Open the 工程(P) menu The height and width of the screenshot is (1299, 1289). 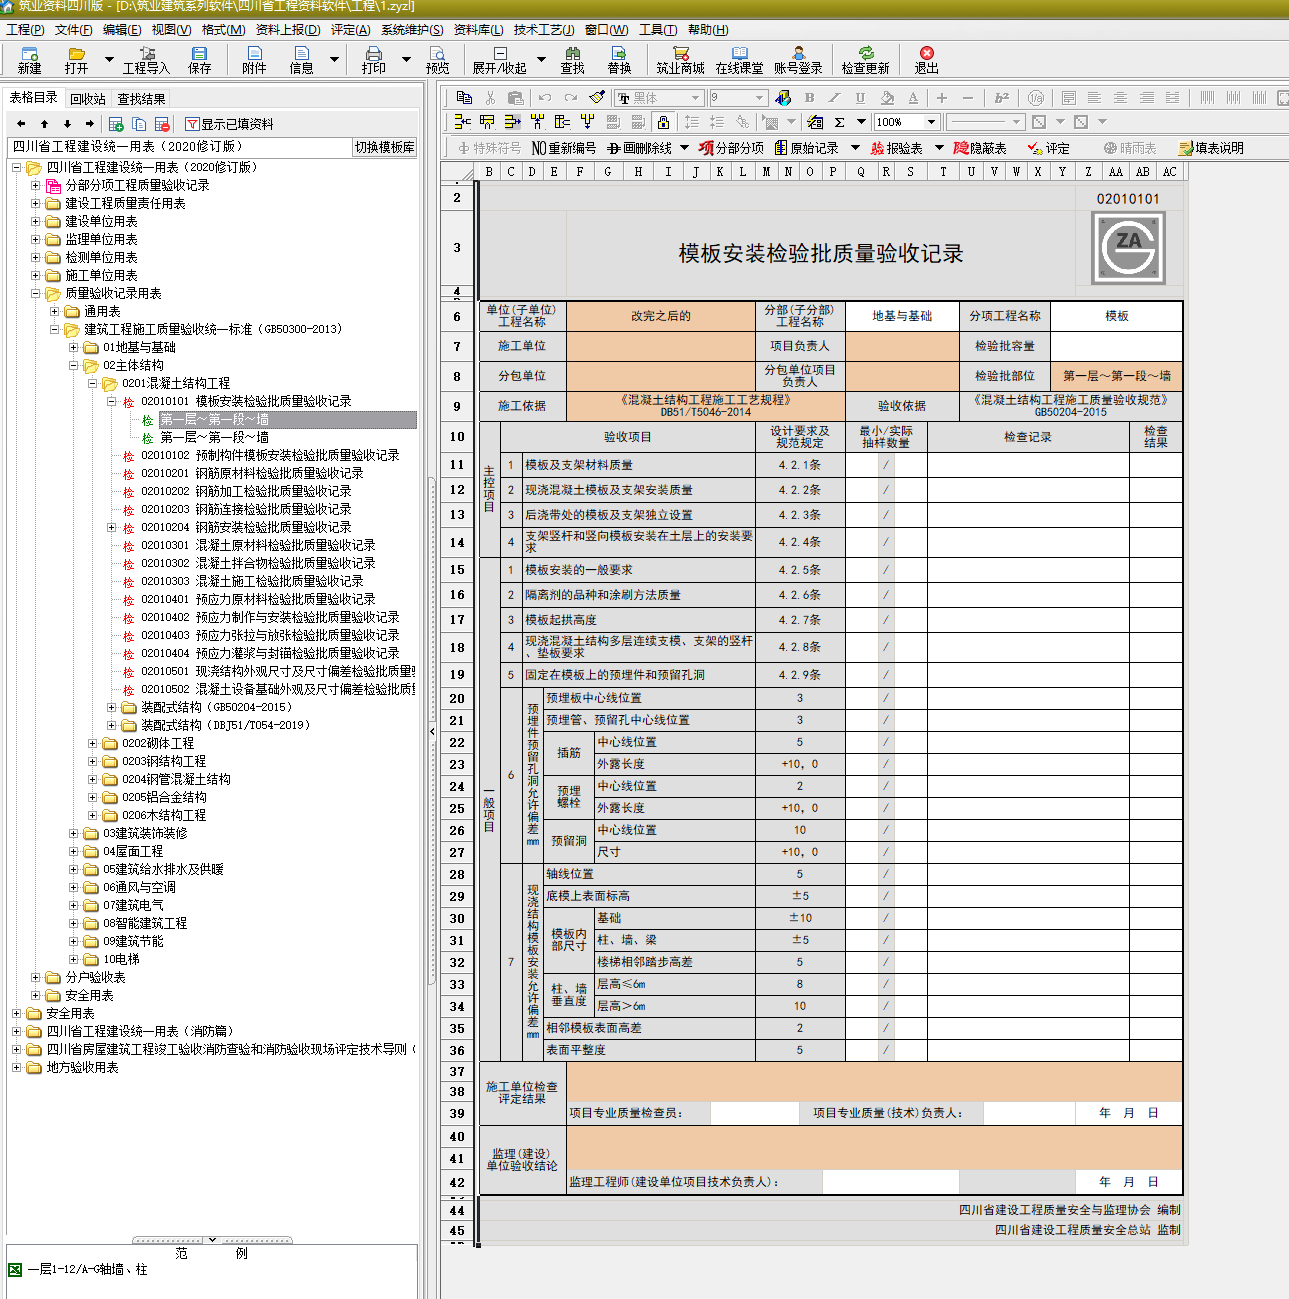25,30
